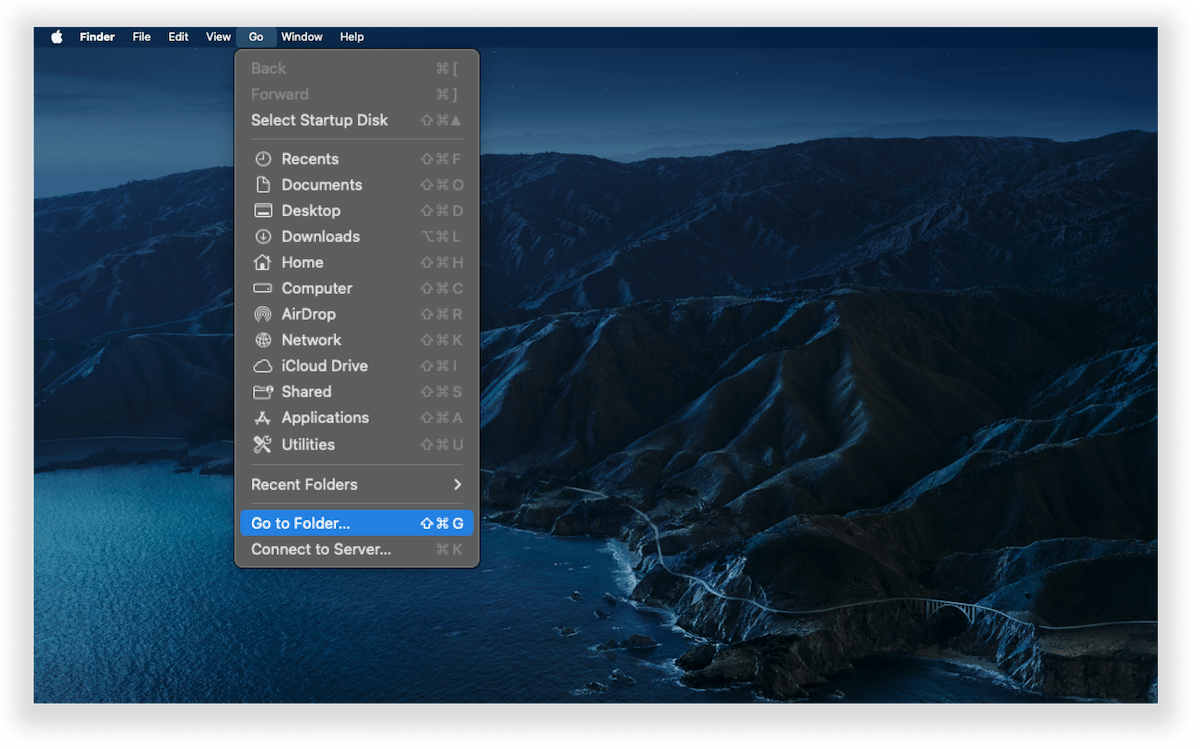The height and width of the screenshot is (749, 1200).
Task: Open the Finder menu
Action: point(97,37)
